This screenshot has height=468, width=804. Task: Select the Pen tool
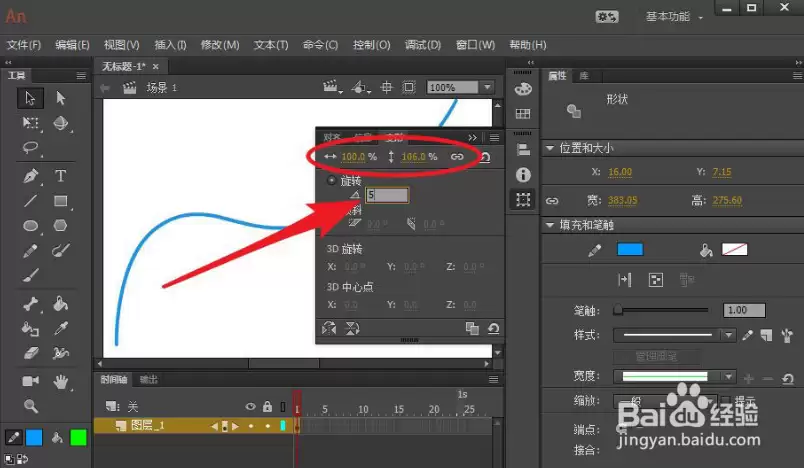30,176
